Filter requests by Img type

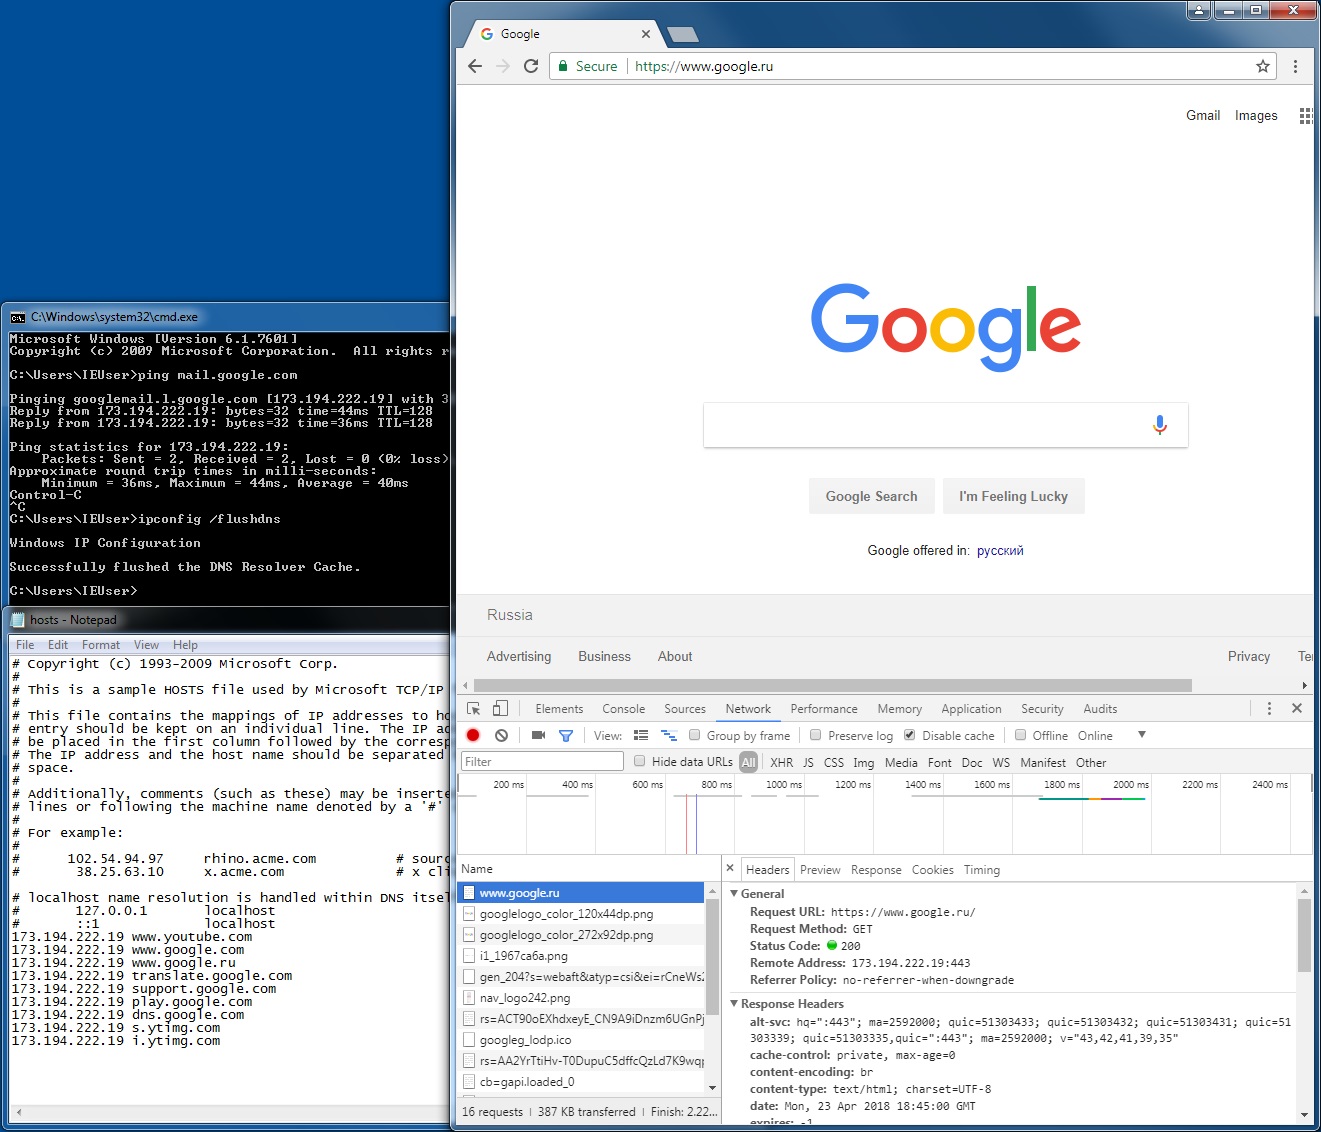click(x=863, y=762)
